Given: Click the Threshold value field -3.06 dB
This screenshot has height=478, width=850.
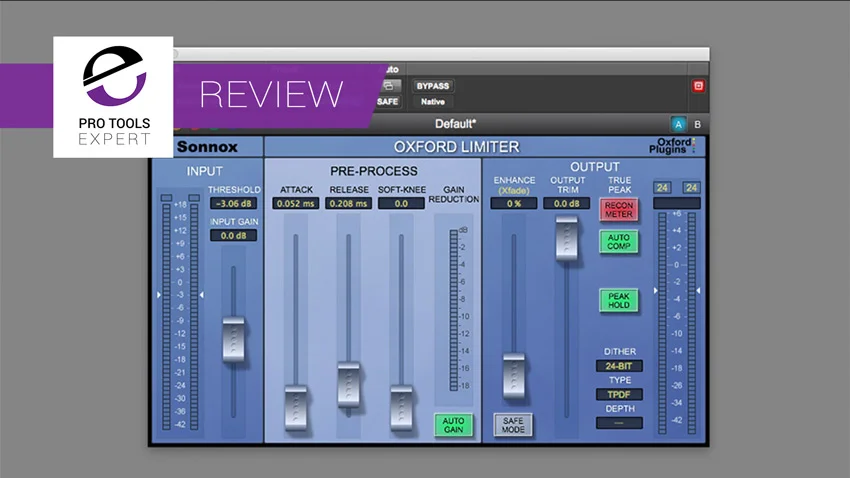Looking at the screenshot, I should (x=234, y=204).
